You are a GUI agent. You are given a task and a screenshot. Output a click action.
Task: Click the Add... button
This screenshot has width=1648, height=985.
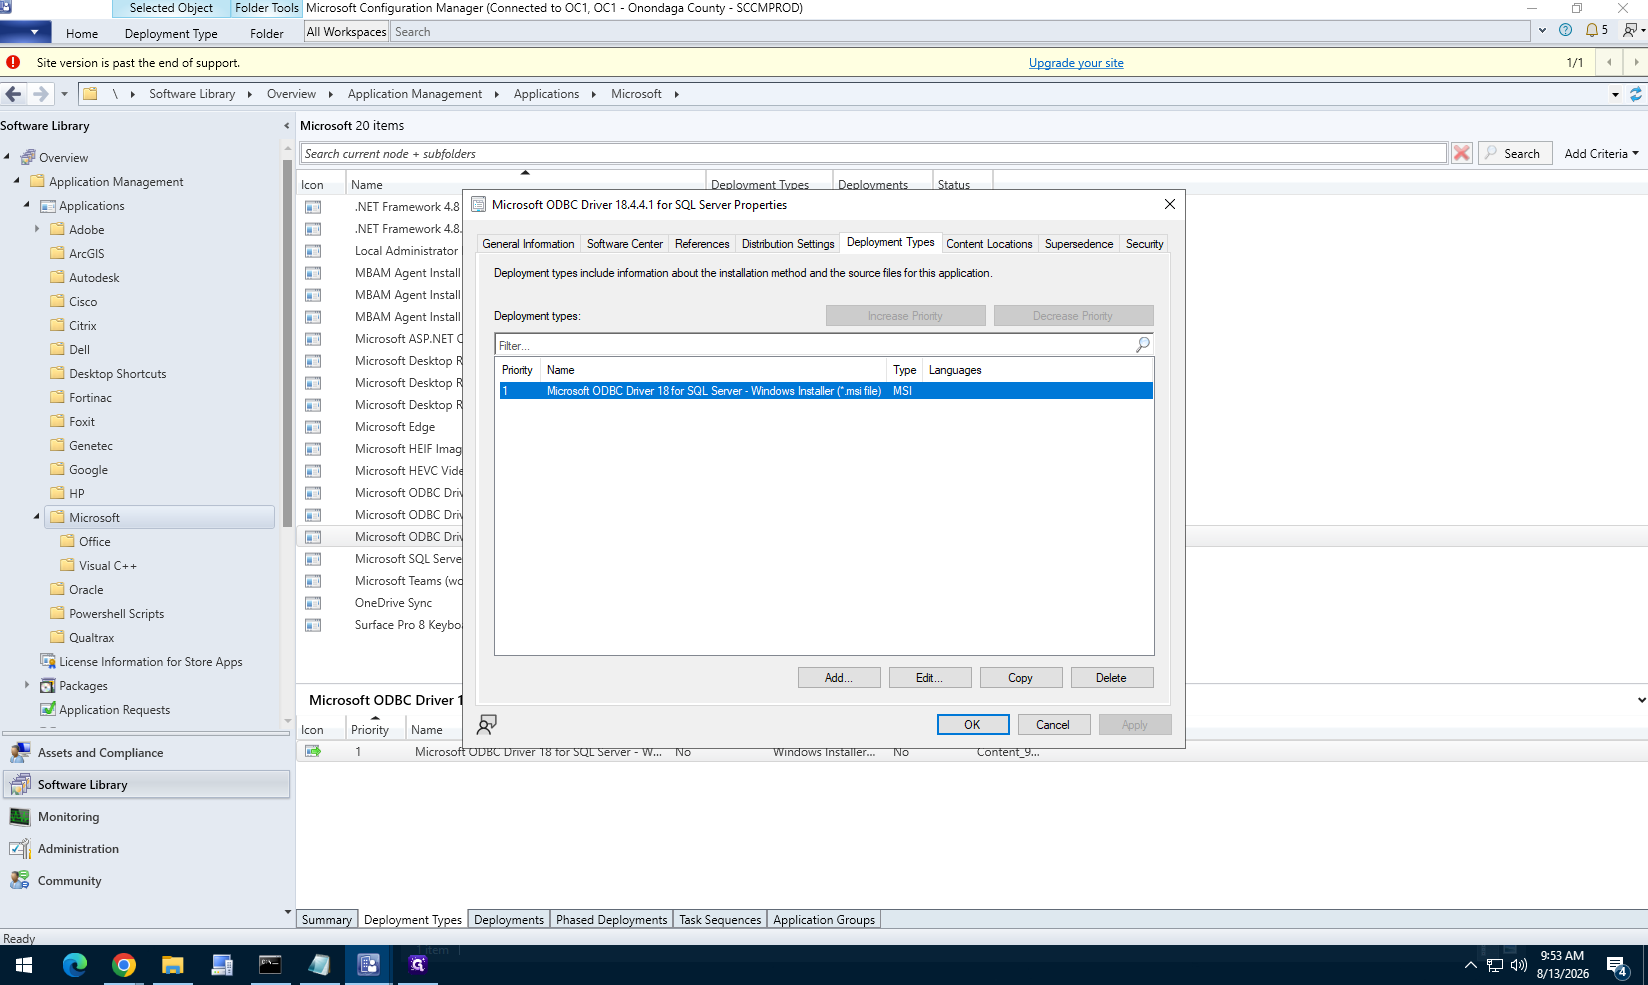(x=839, y=678)
